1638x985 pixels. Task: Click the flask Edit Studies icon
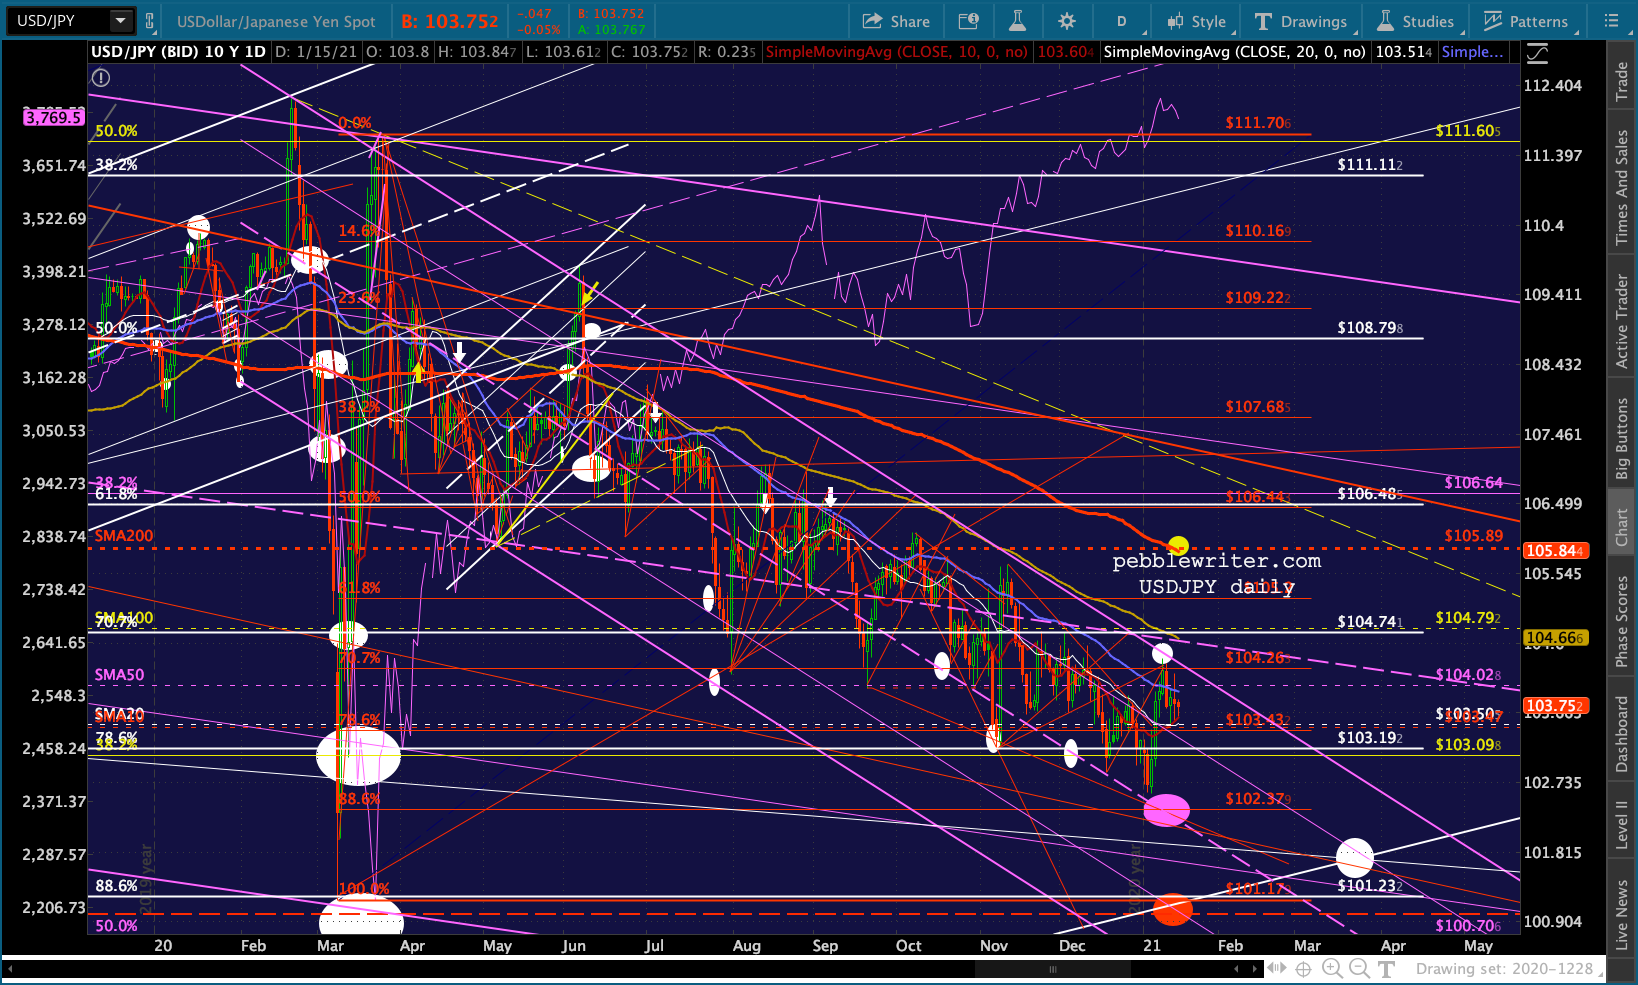tap(1017, 21)
